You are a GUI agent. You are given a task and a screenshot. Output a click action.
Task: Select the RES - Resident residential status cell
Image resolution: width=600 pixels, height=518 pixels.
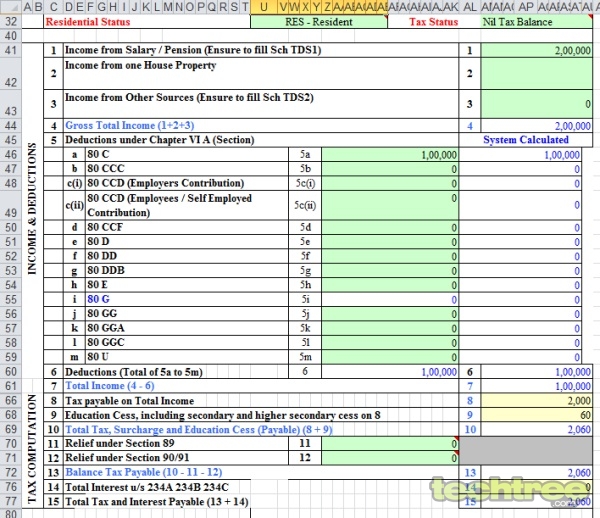(x=319, y=22)
